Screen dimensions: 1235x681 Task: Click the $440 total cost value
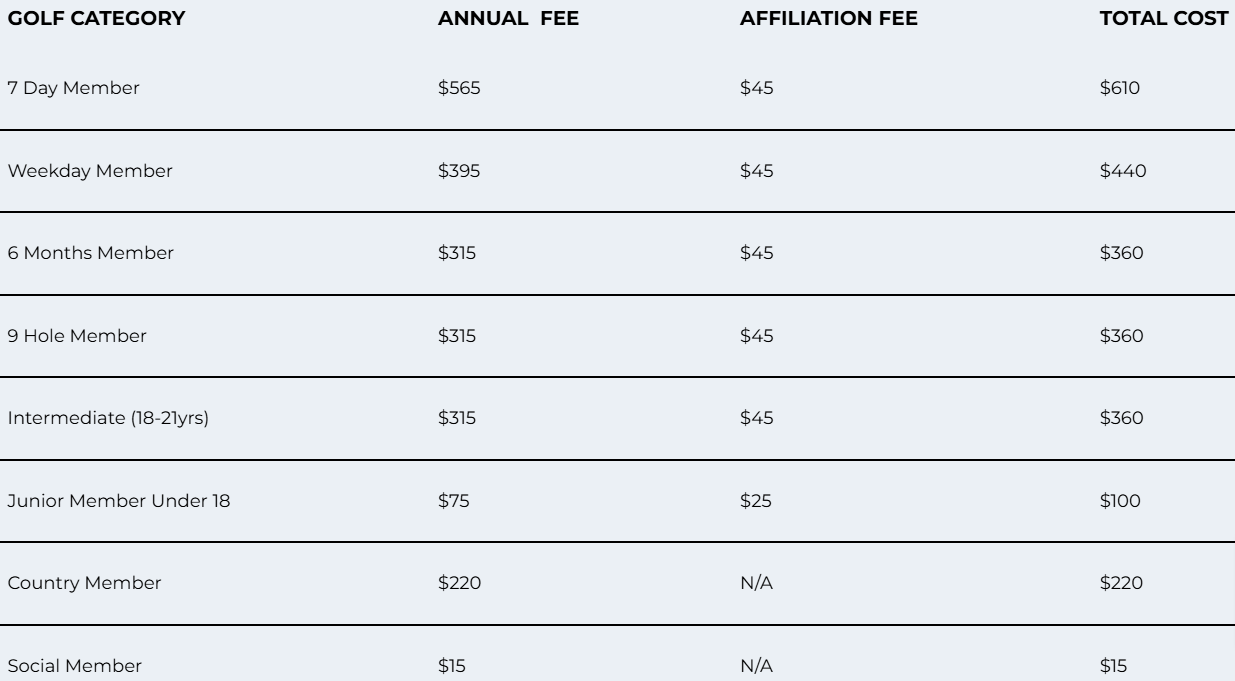[x=1122, y=171]
